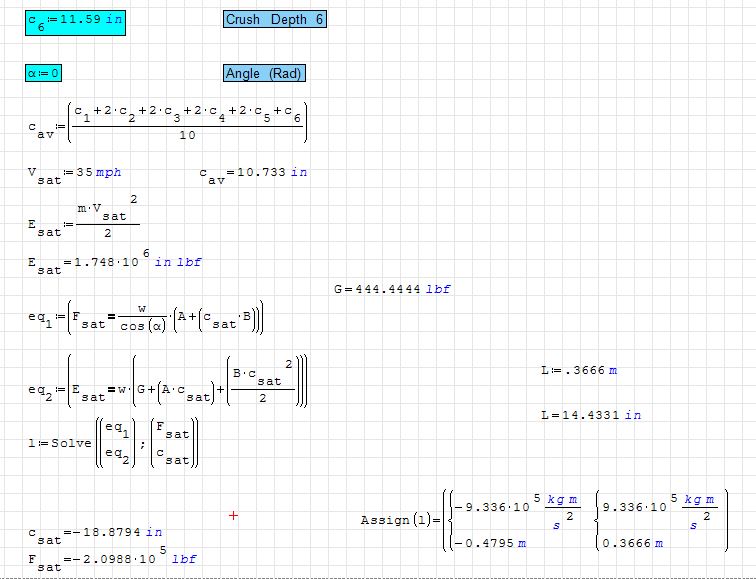Select the F_sat = -2.0988·10^5 lbf result
756x579 pixels.
pos(112,559)
